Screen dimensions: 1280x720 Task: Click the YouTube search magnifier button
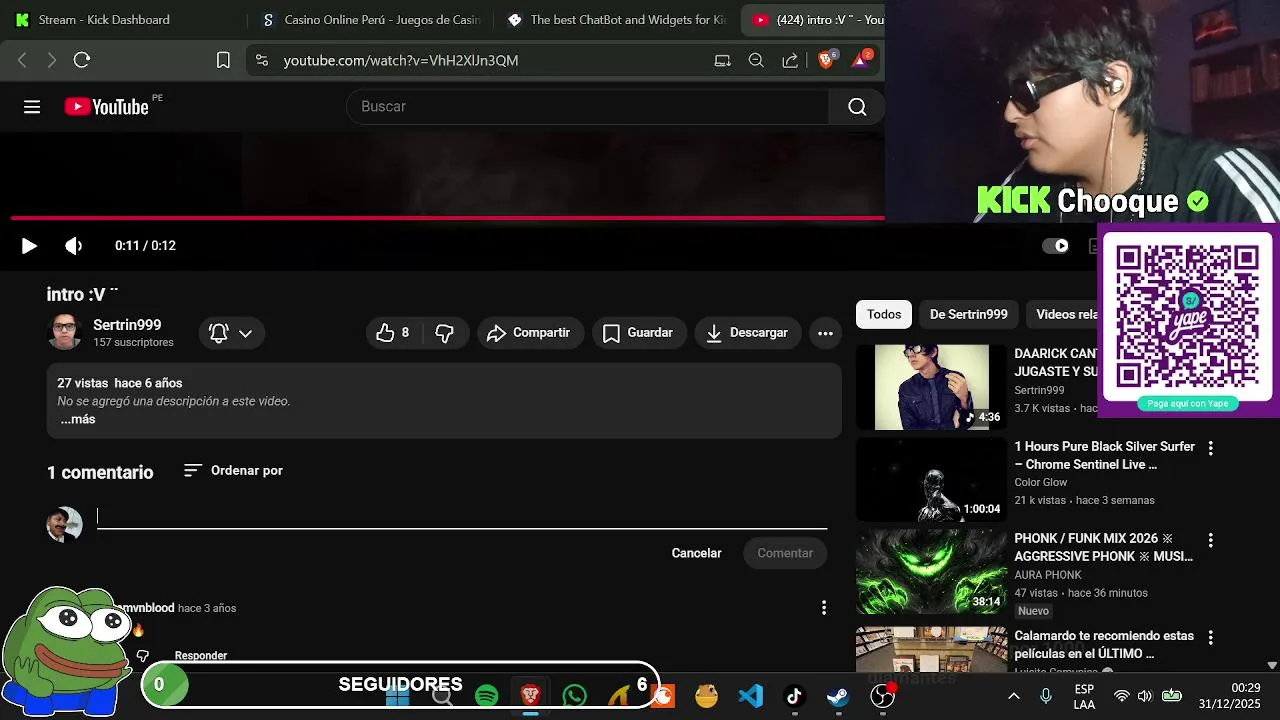point(857,107)
